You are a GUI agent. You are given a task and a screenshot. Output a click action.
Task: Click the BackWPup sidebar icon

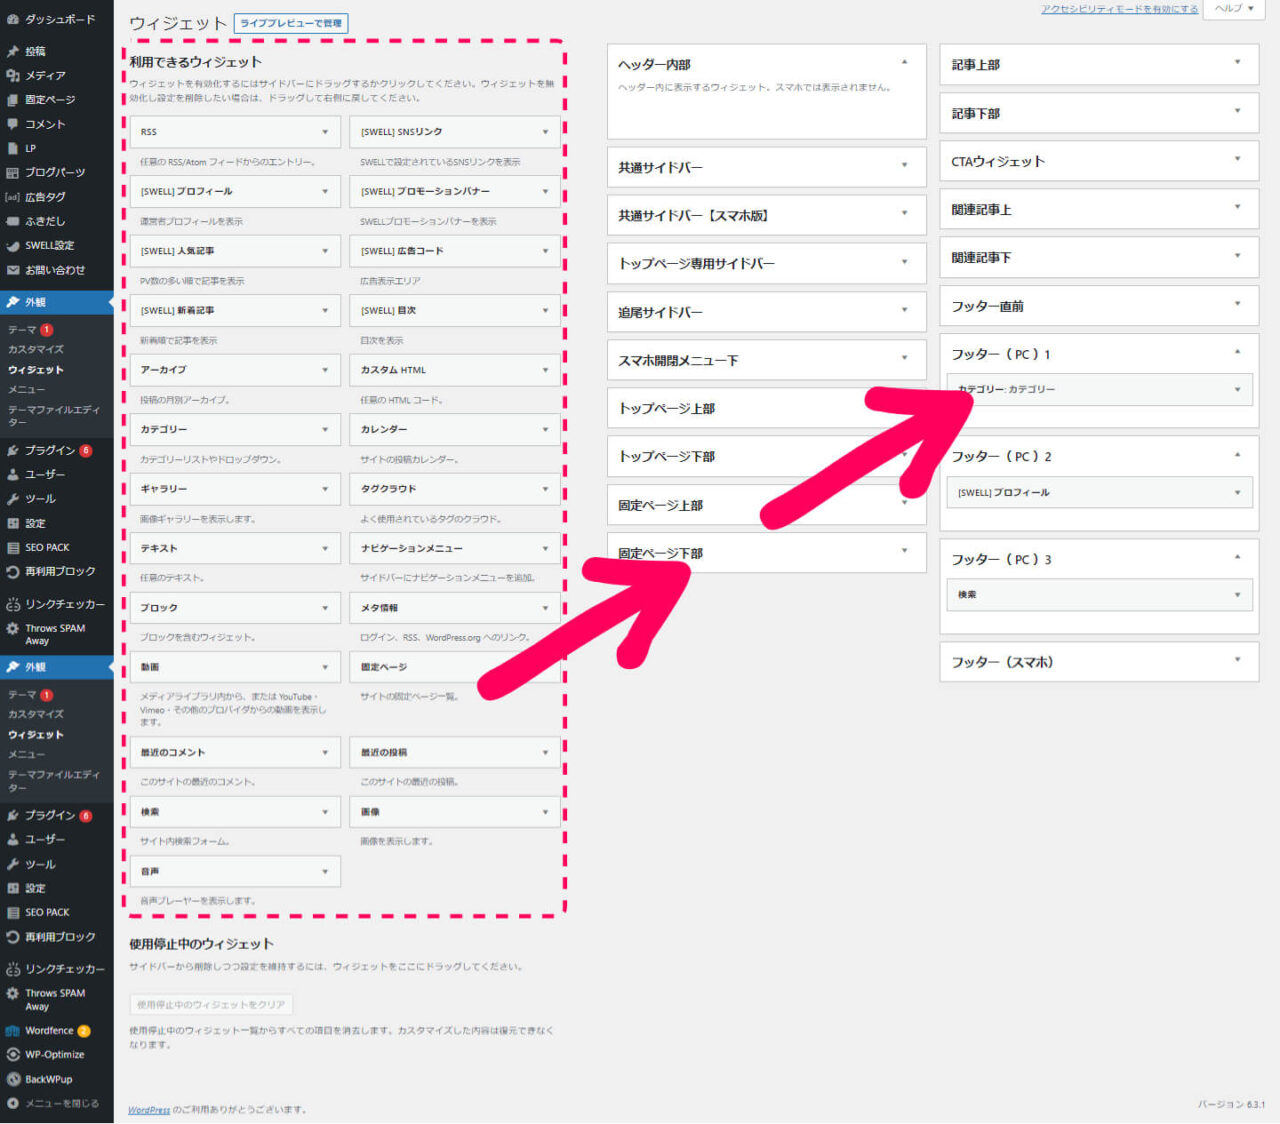pyautogui.click(x=12, y=1079)
